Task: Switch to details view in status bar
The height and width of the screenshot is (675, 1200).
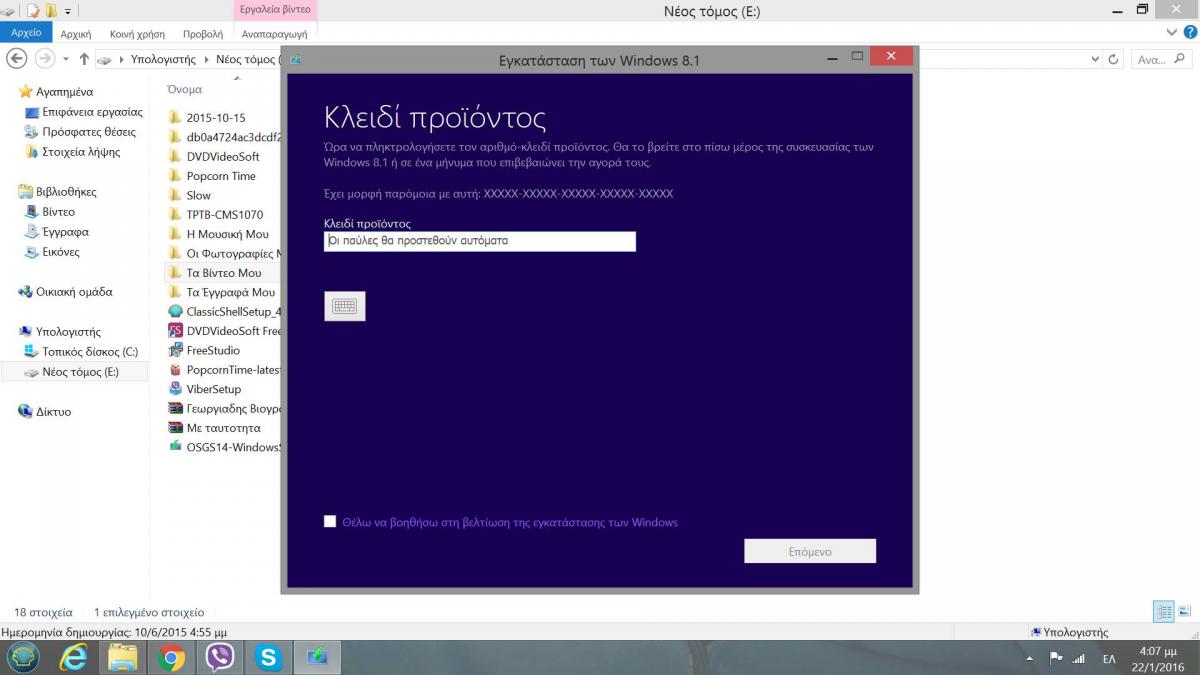Action: 1164,612
